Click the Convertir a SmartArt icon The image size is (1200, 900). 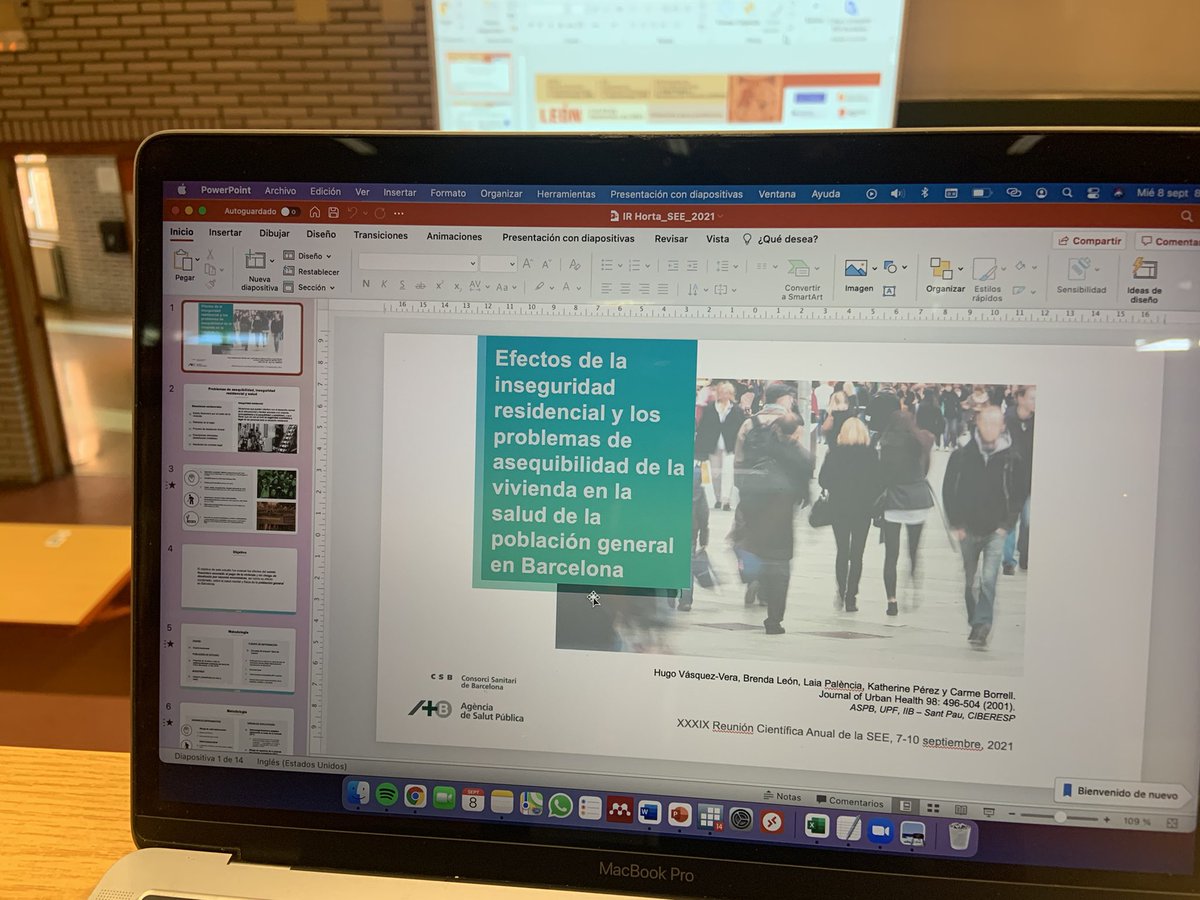coord(798,268)
